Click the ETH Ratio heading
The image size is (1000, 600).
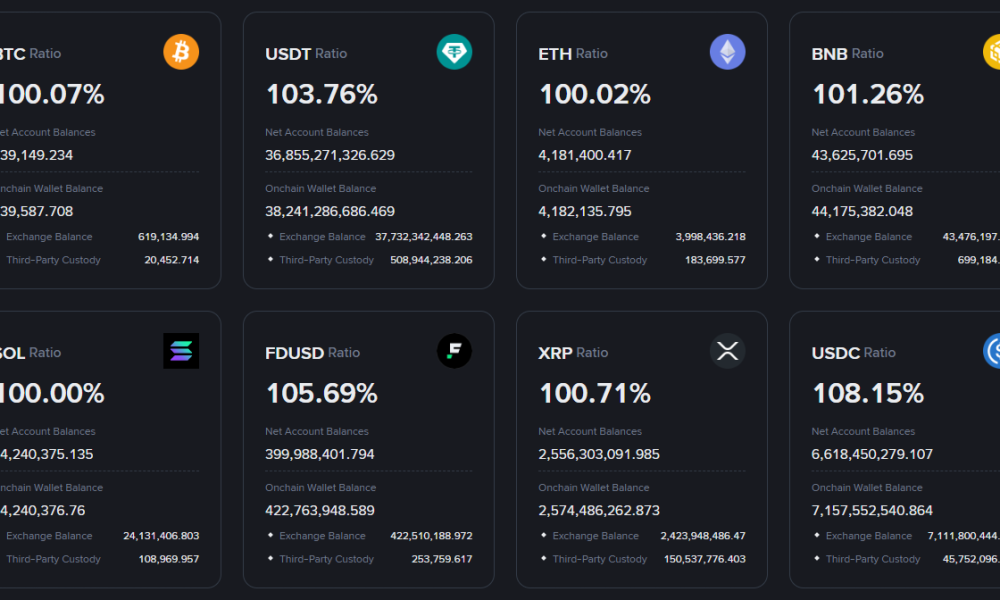572,53
